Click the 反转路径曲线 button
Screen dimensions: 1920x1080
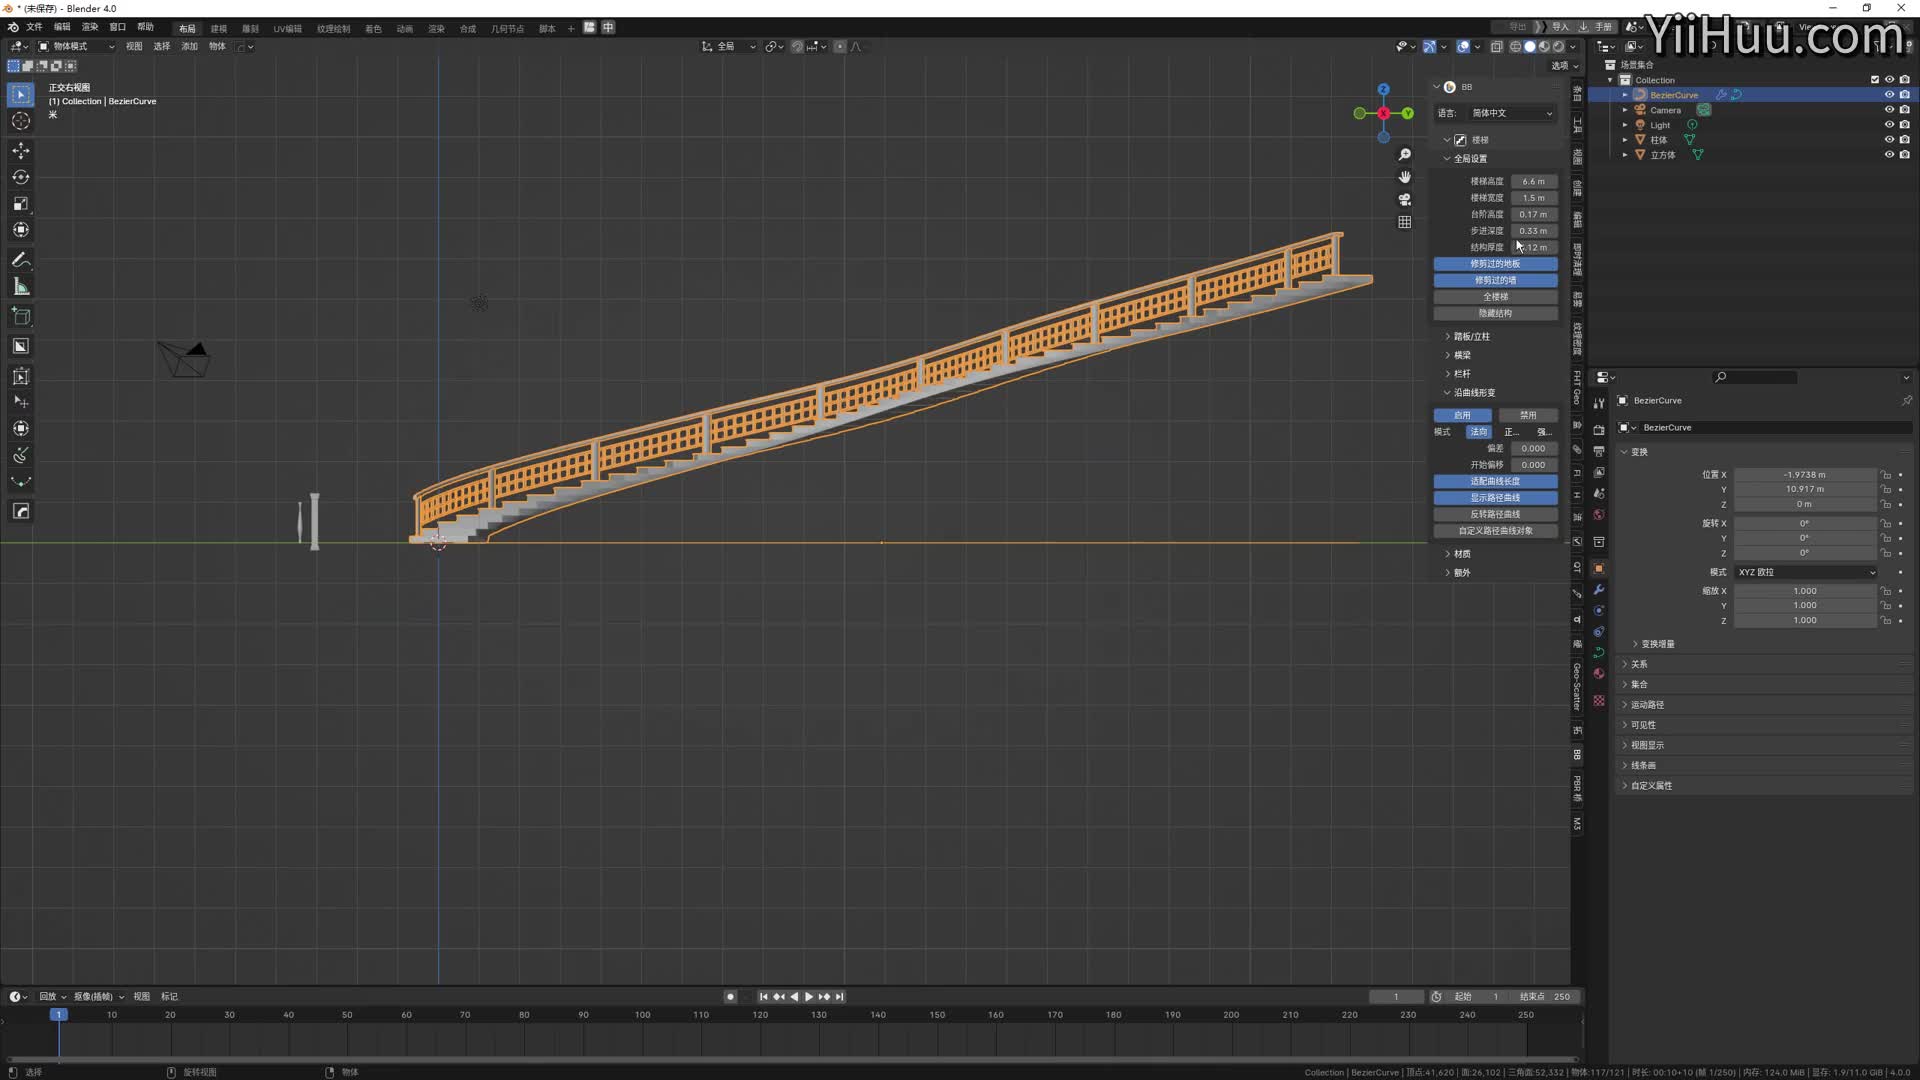point(1495,514)
